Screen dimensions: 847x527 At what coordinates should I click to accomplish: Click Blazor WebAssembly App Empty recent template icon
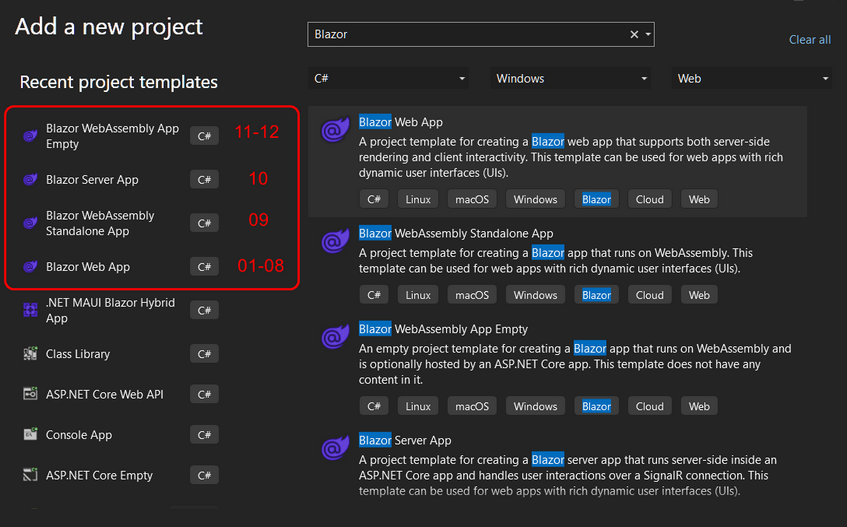tap(30, 136)
